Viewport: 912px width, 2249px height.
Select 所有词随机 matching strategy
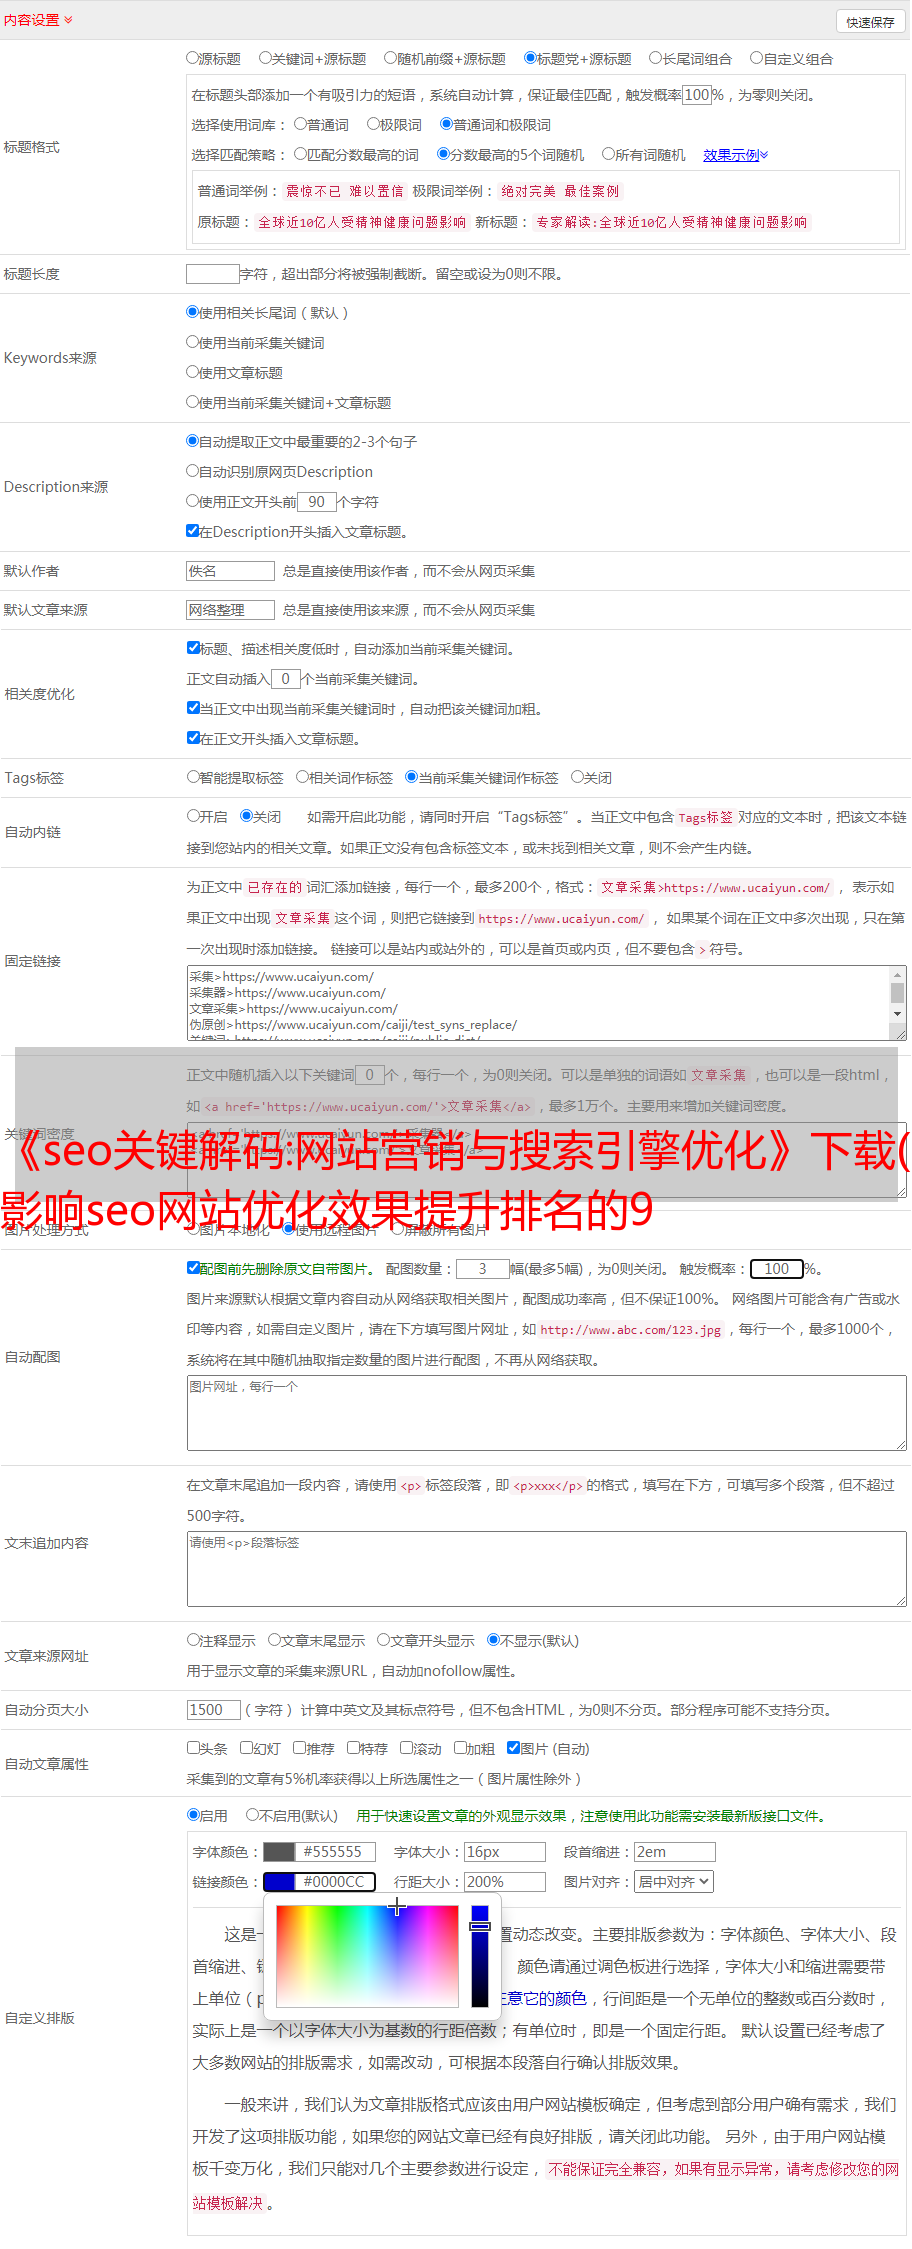coord(608,154)
